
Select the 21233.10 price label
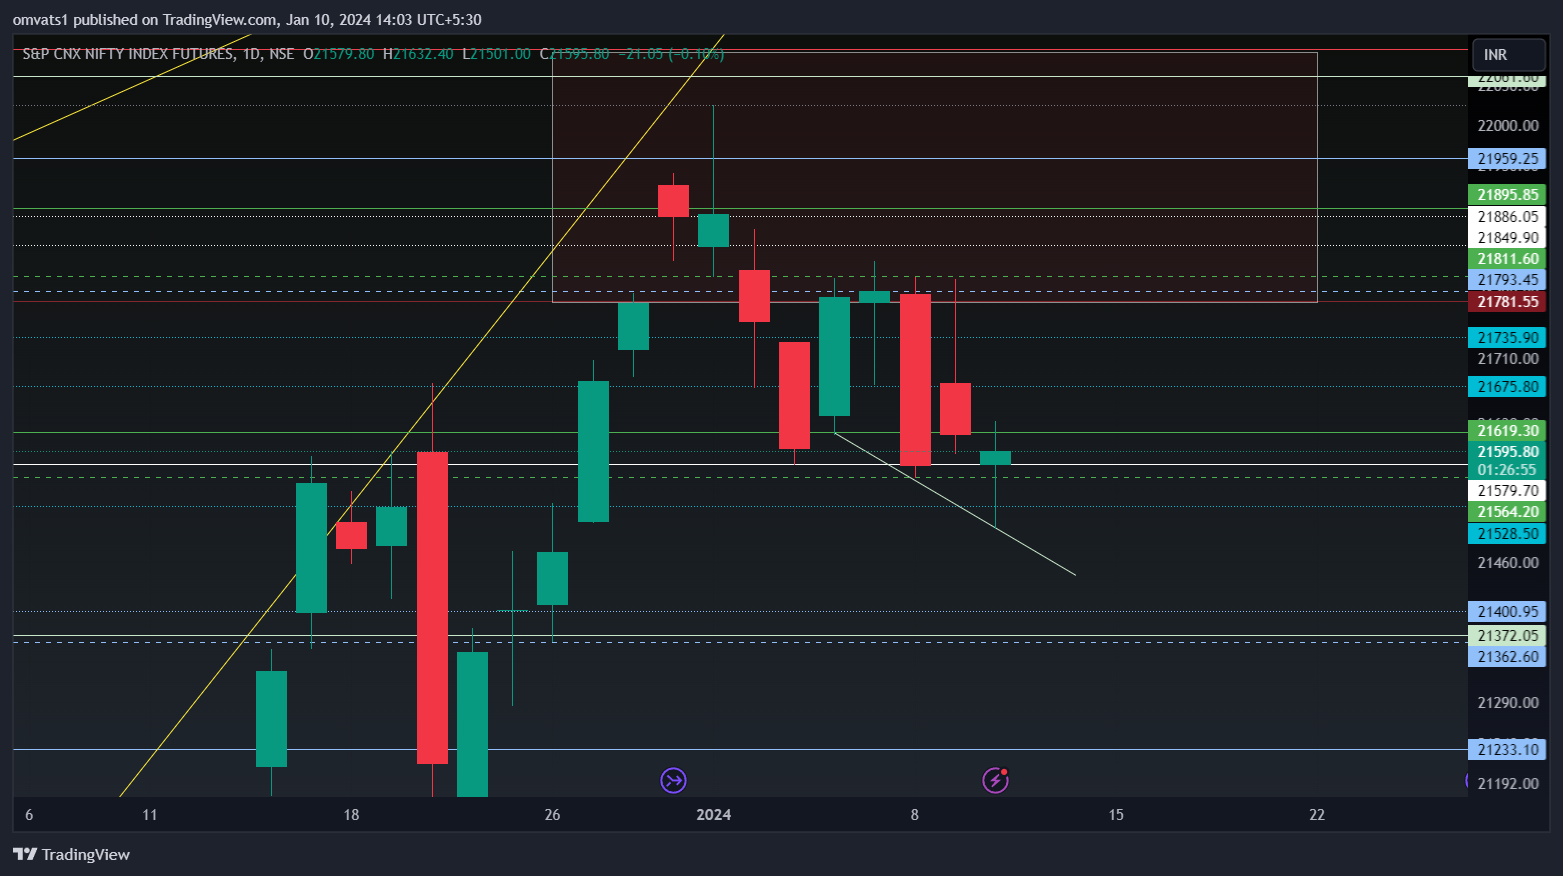[1507, 750]
